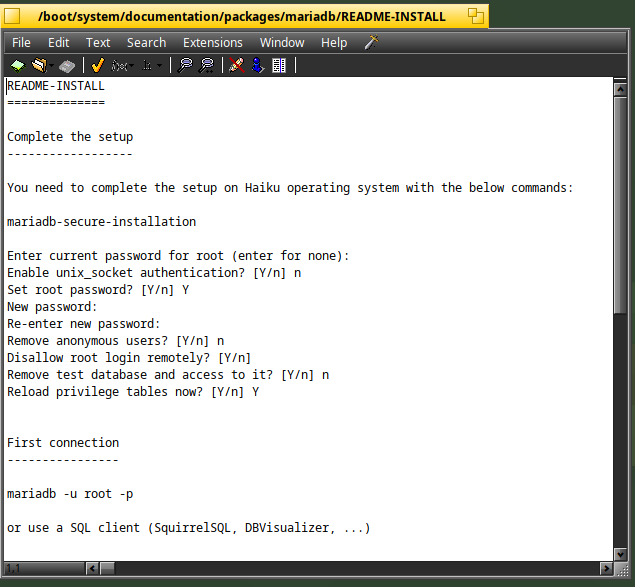Toggle the soft wrap columns icon
Viewport: 635px width, 587px height.
pyautogui.click(x=279, y=65)
